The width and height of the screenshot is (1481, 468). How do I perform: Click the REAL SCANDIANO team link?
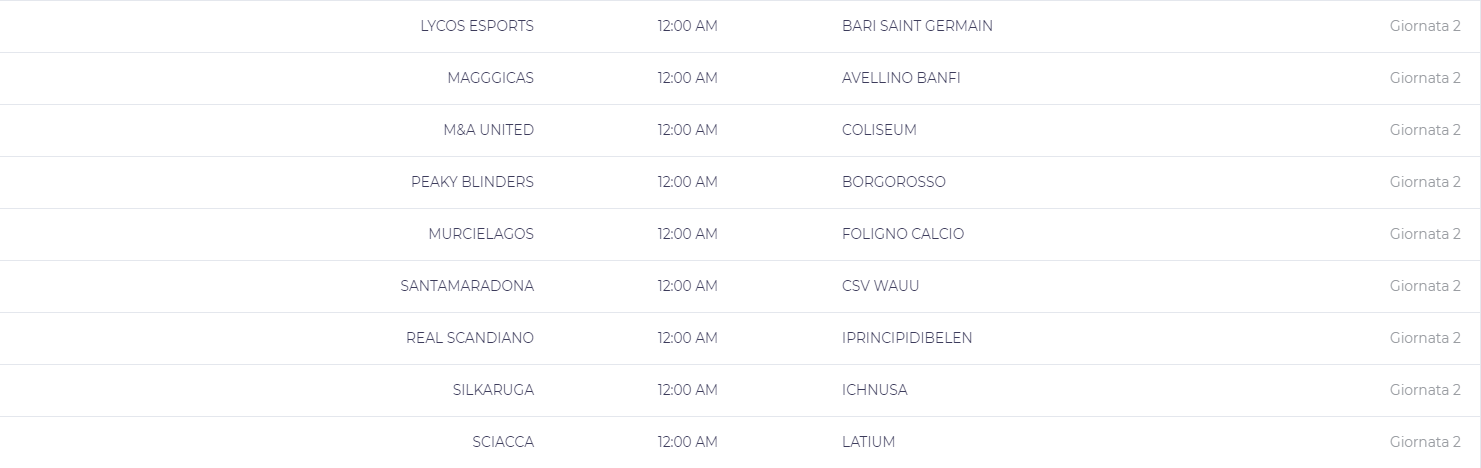click(x=470, y=338)
